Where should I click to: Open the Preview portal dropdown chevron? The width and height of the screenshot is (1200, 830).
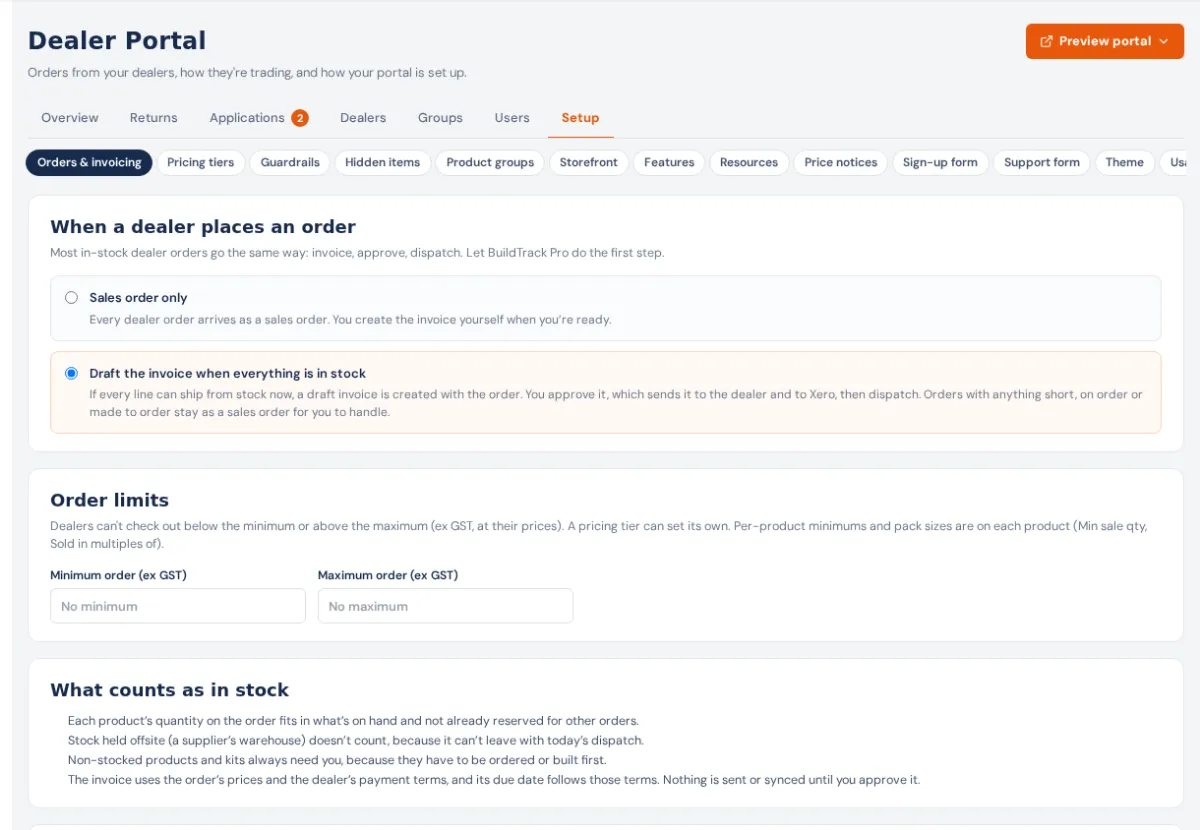point(1163,41)
